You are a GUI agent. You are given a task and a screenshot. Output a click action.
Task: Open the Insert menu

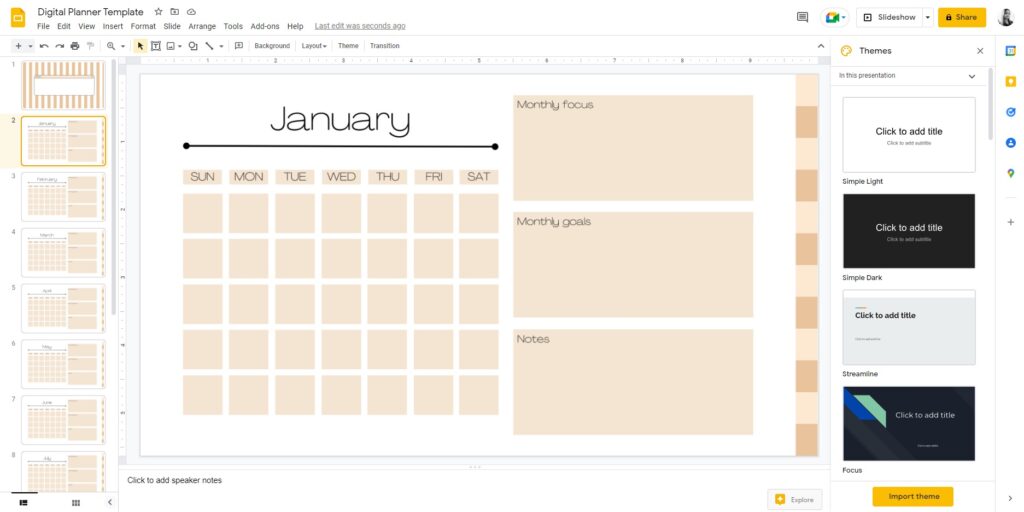pyautogui.click(x=112, y=26)
